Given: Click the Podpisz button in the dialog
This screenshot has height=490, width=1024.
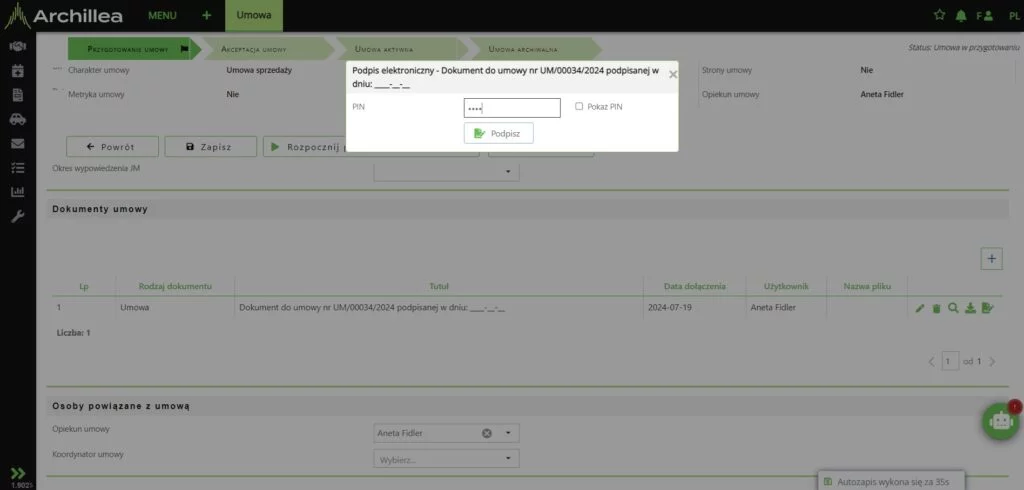Looking at the screenshot, I should pyautogui.click(x=498, y=133).
